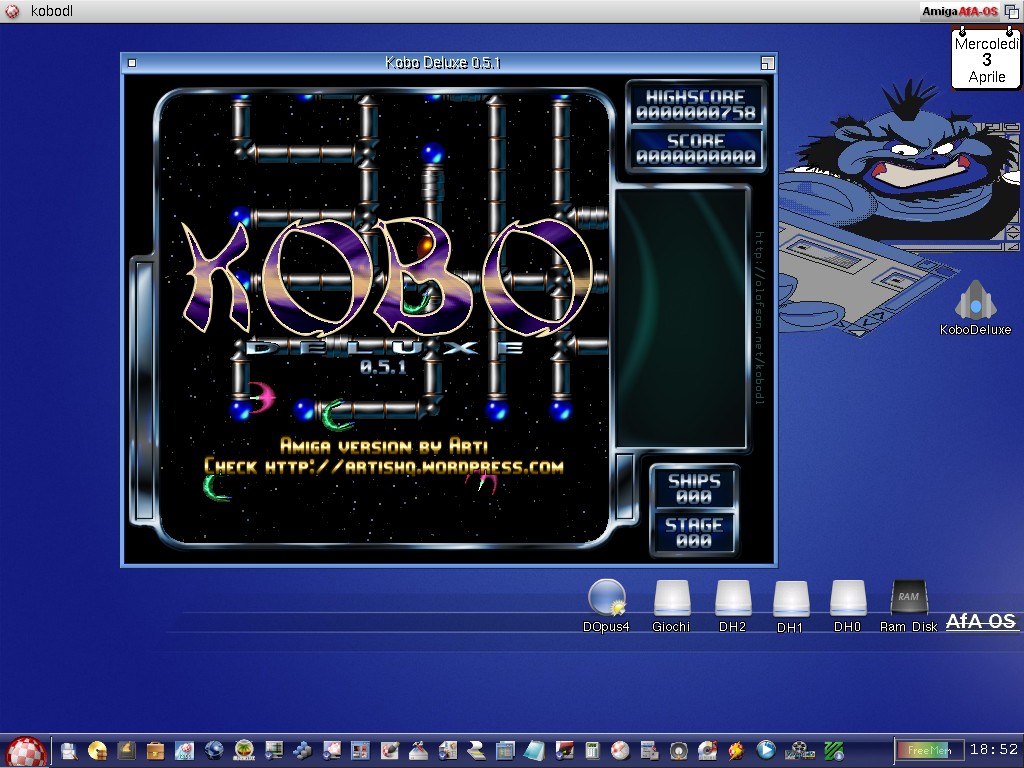
Task: Click the Mercoledì 3 Aprile calendar widget
Action: [986, 59]
